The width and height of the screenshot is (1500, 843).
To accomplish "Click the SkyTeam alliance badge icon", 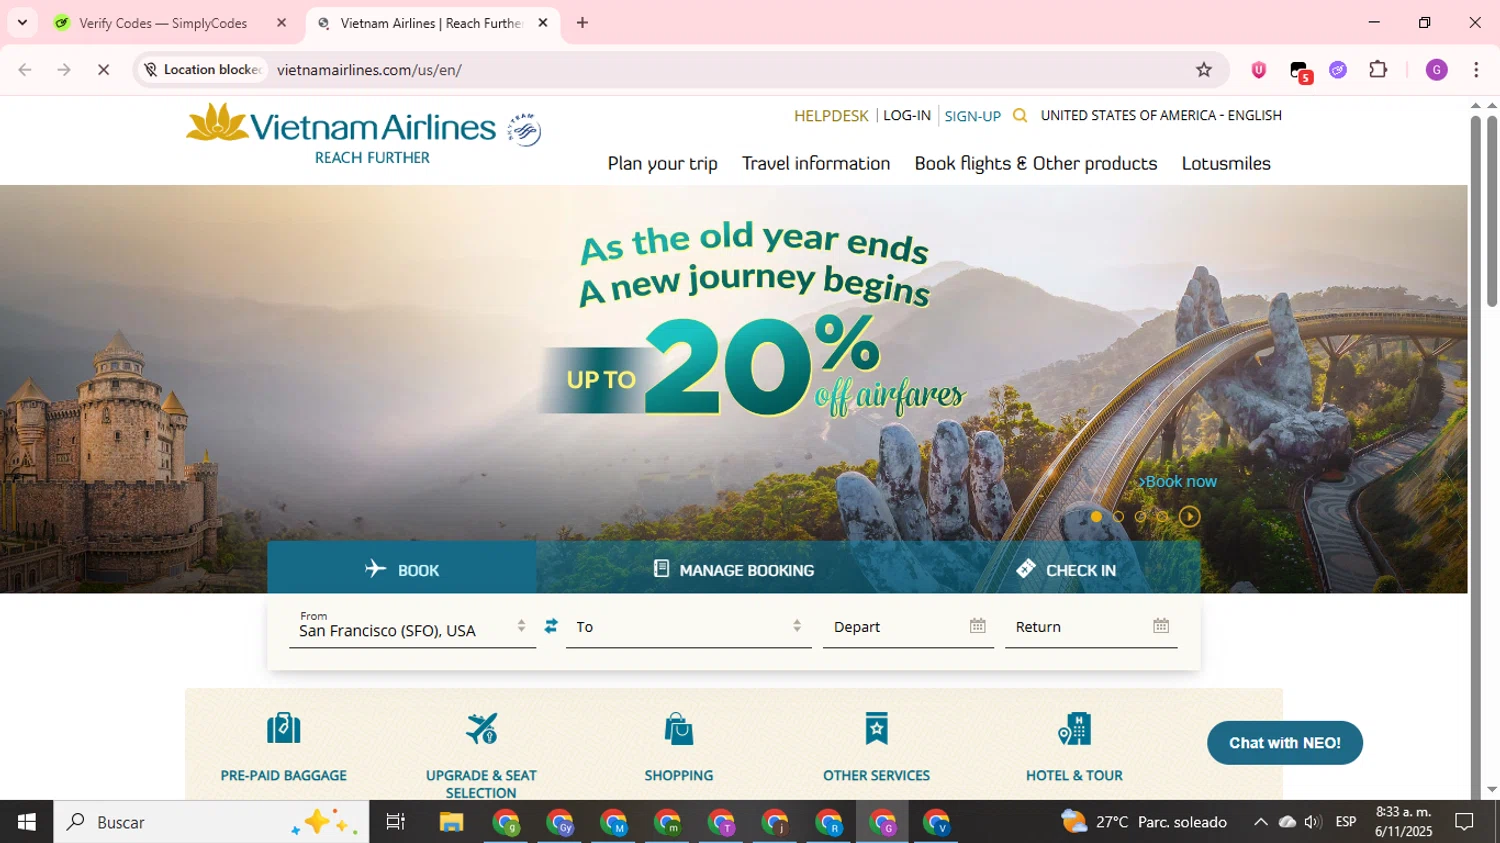I will [x=524, y=130].
